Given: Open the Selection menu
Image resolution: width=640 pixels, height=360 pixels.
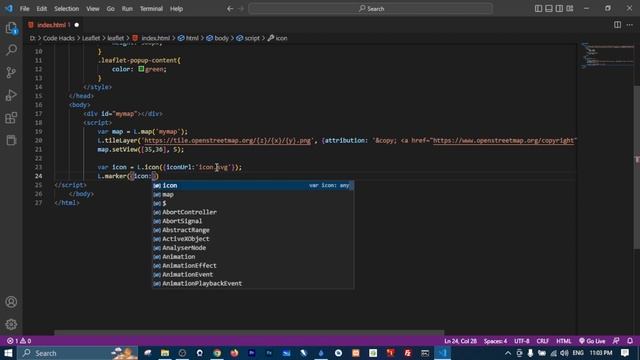Looking at the screenshot, I should [67, 9].
